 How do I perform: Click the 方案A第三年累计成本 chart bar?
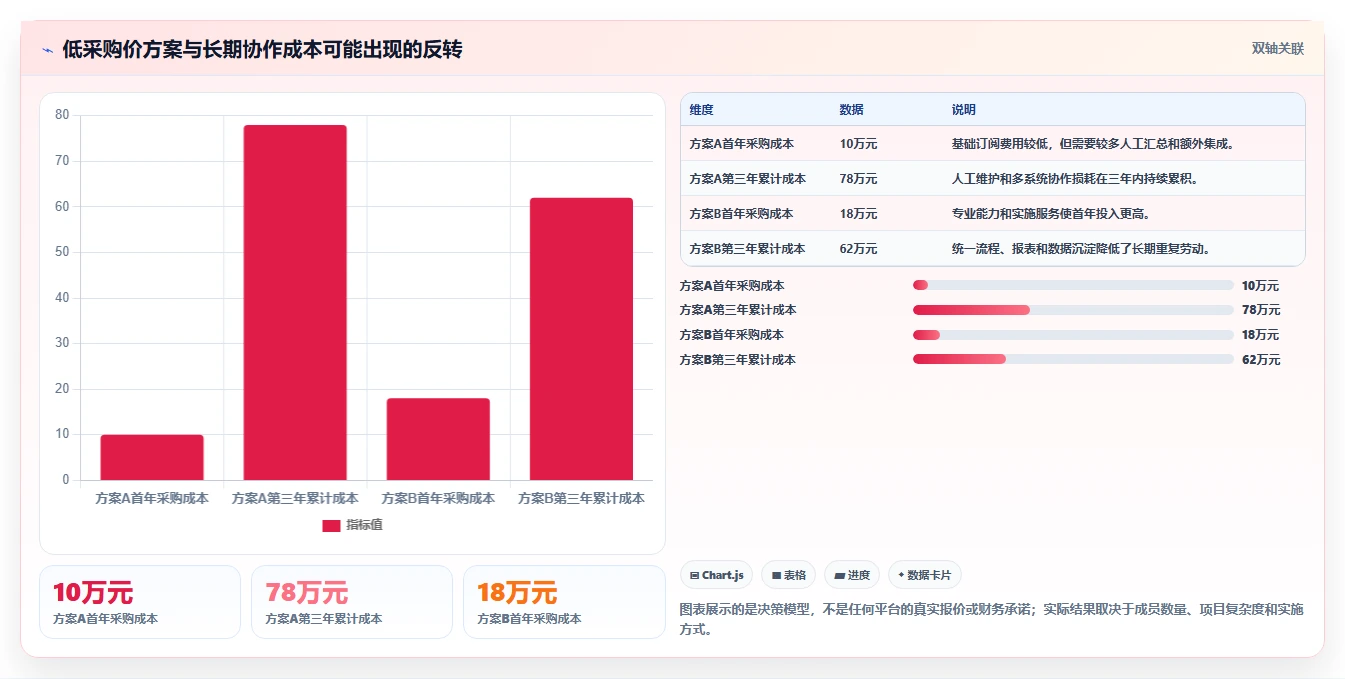(295, 302)
